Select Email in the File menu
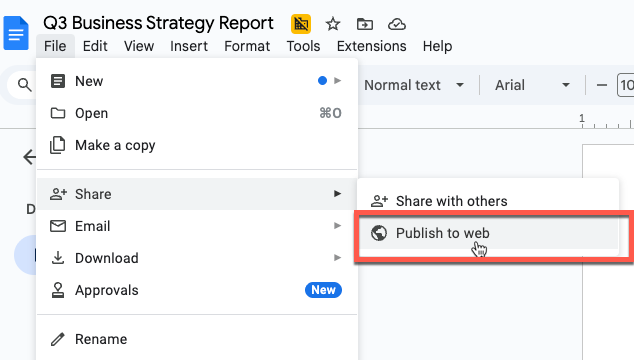 click(197, 226)
